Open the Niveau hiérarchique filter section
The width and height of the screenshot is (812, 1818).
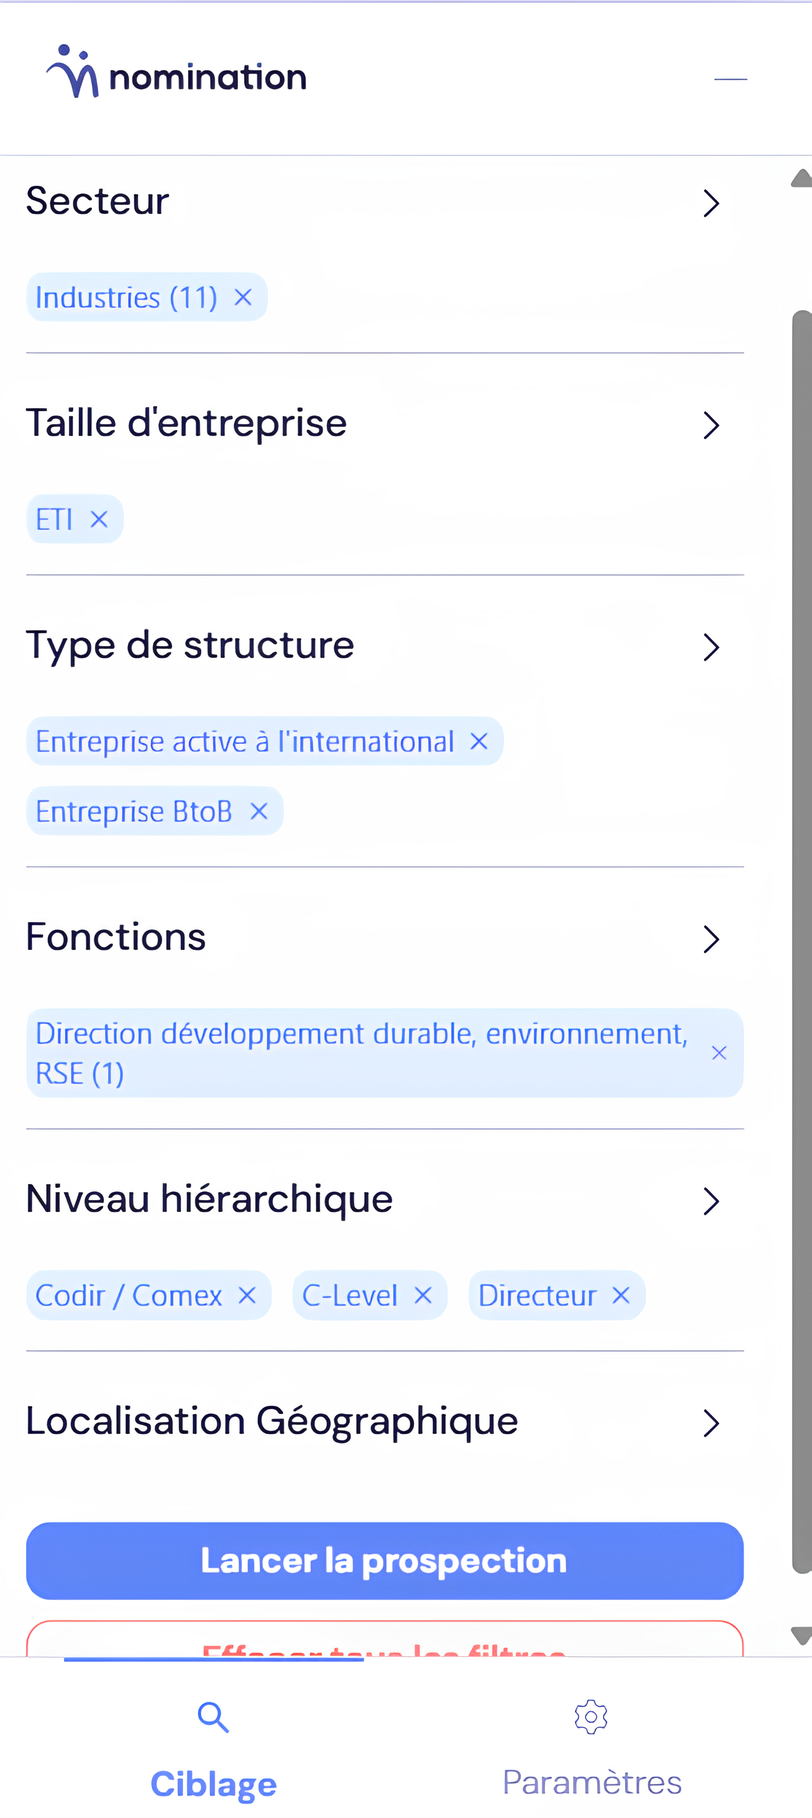pyautogui.click(x=711, y=1201)
